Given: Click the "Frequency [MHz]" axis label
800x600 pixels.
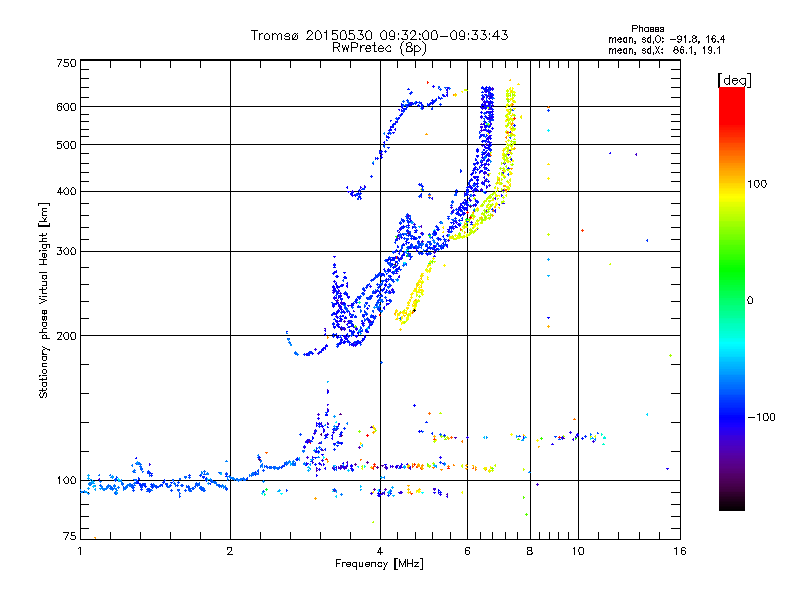Looking at the screenshot, I should coord(379,564).
